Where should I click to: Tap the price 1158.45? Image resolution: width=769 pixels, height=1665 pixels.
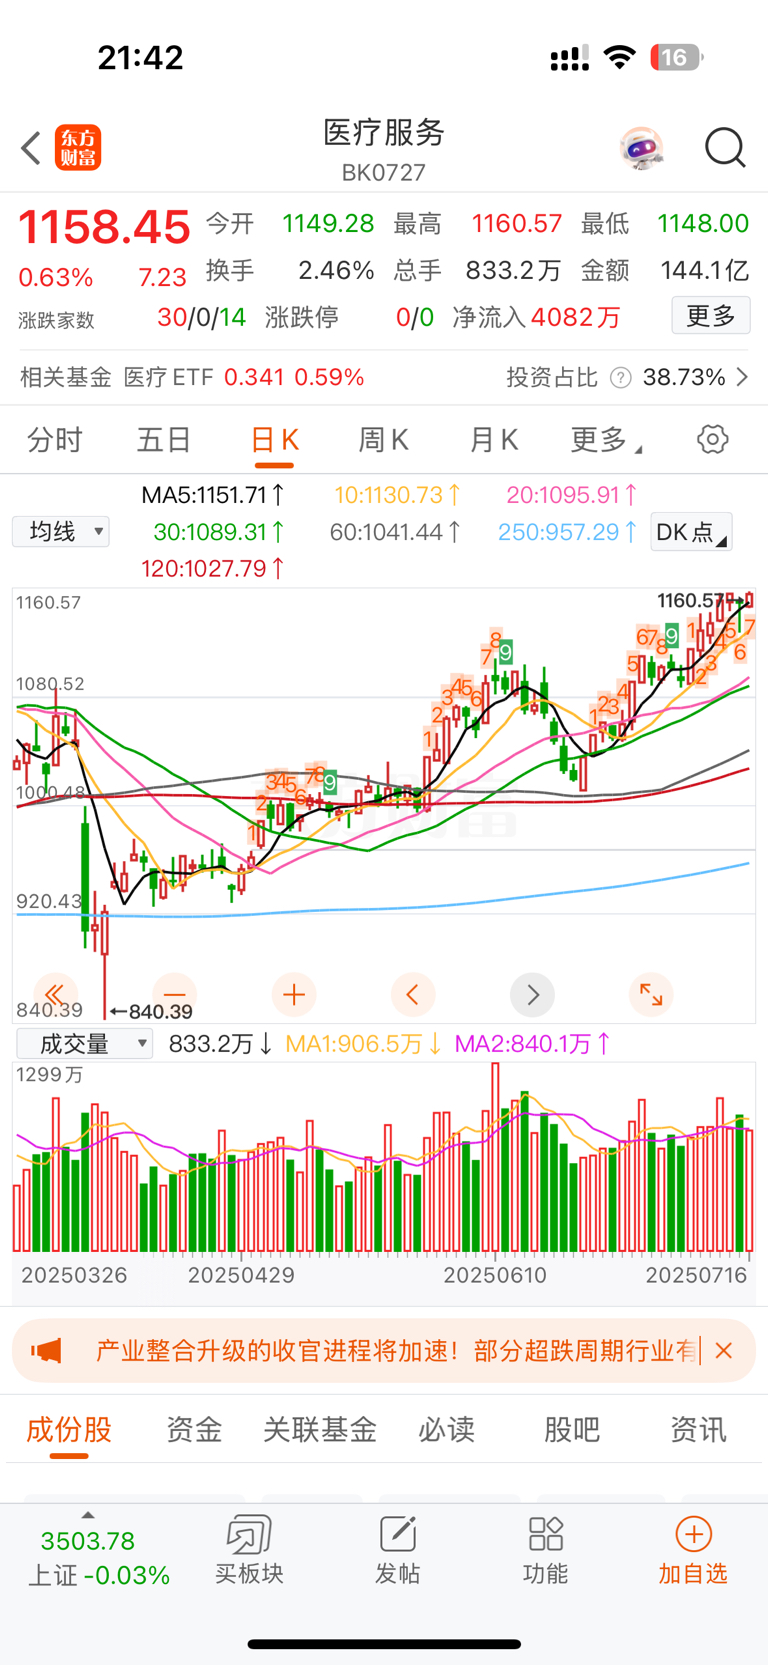104,227
